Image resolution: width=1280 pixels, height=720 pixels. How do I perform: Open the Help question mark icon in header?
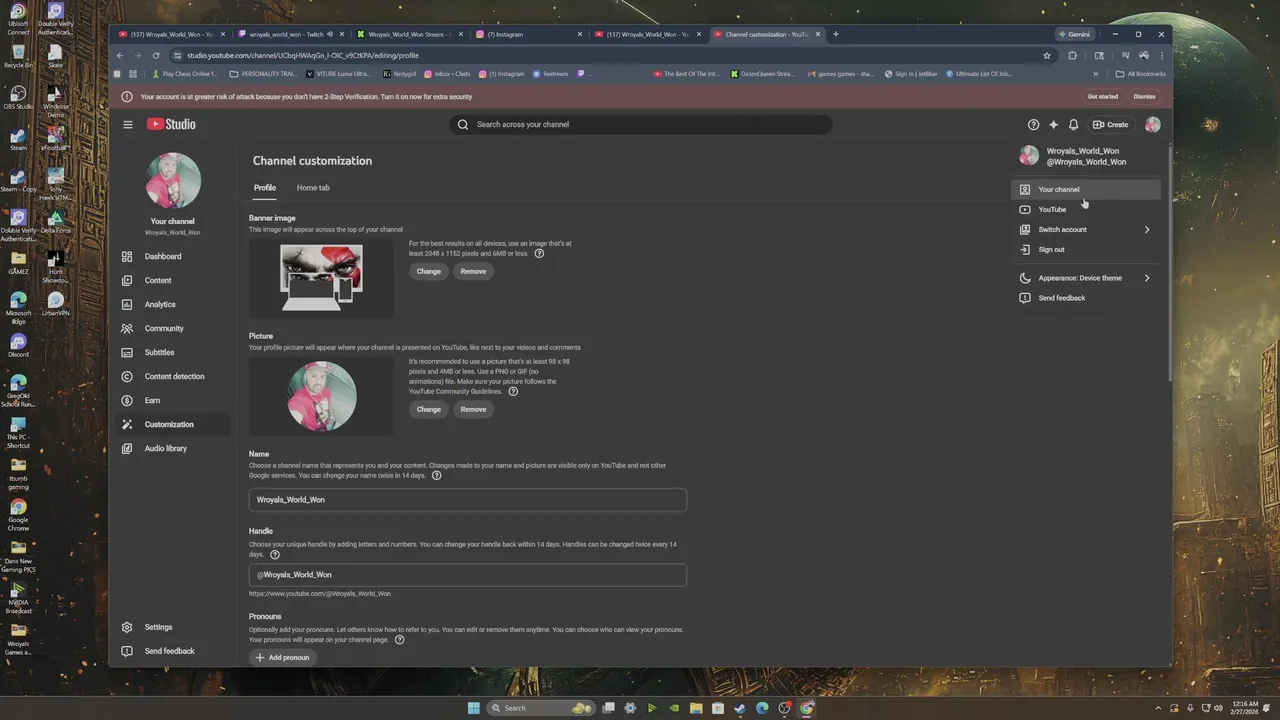[1033, 125]
